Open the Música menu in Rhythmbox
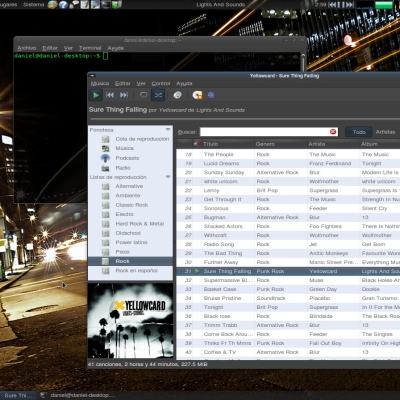The image size is (400, 400). click(100, 83)
